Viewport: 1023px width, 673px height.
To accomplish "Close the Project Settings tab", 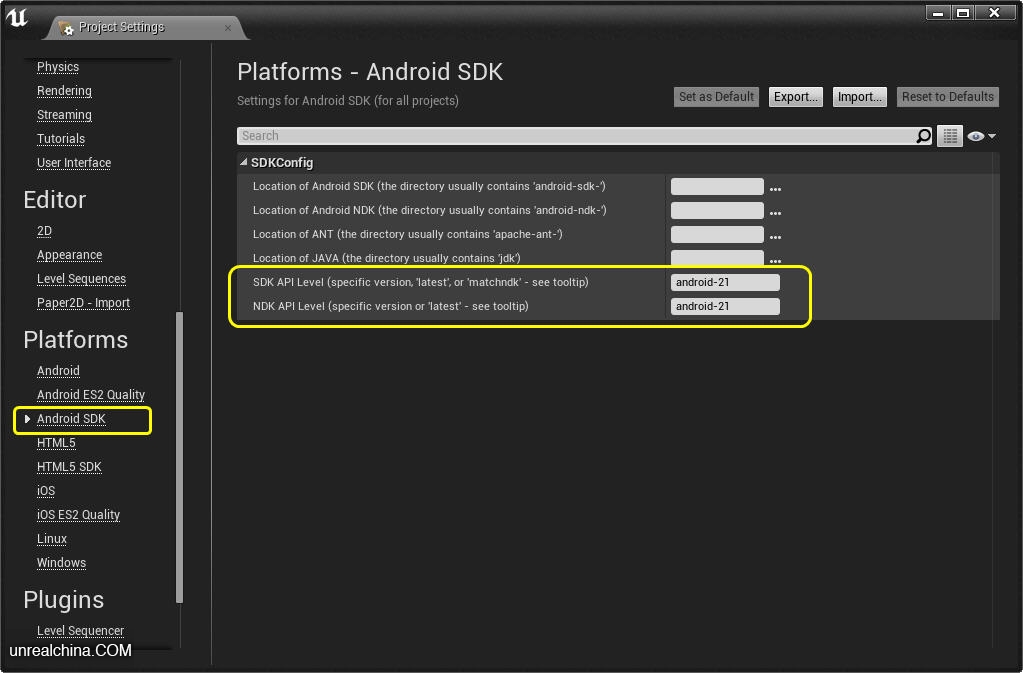I will point(228,28).
